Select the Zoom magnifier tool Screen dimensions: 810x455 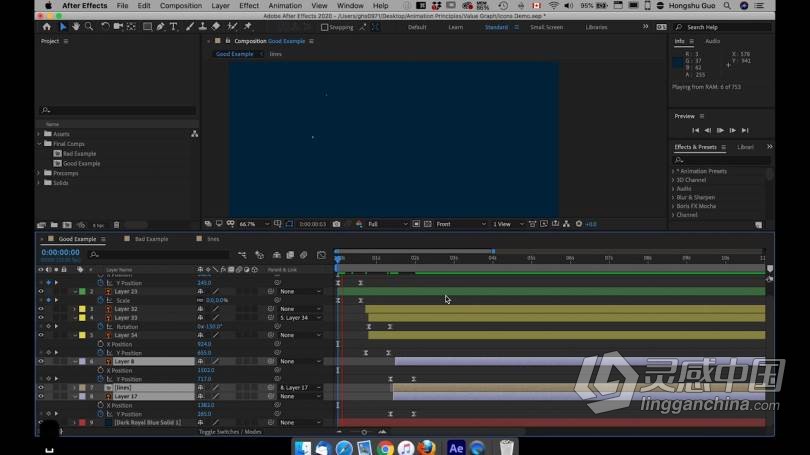click(89, 26)
